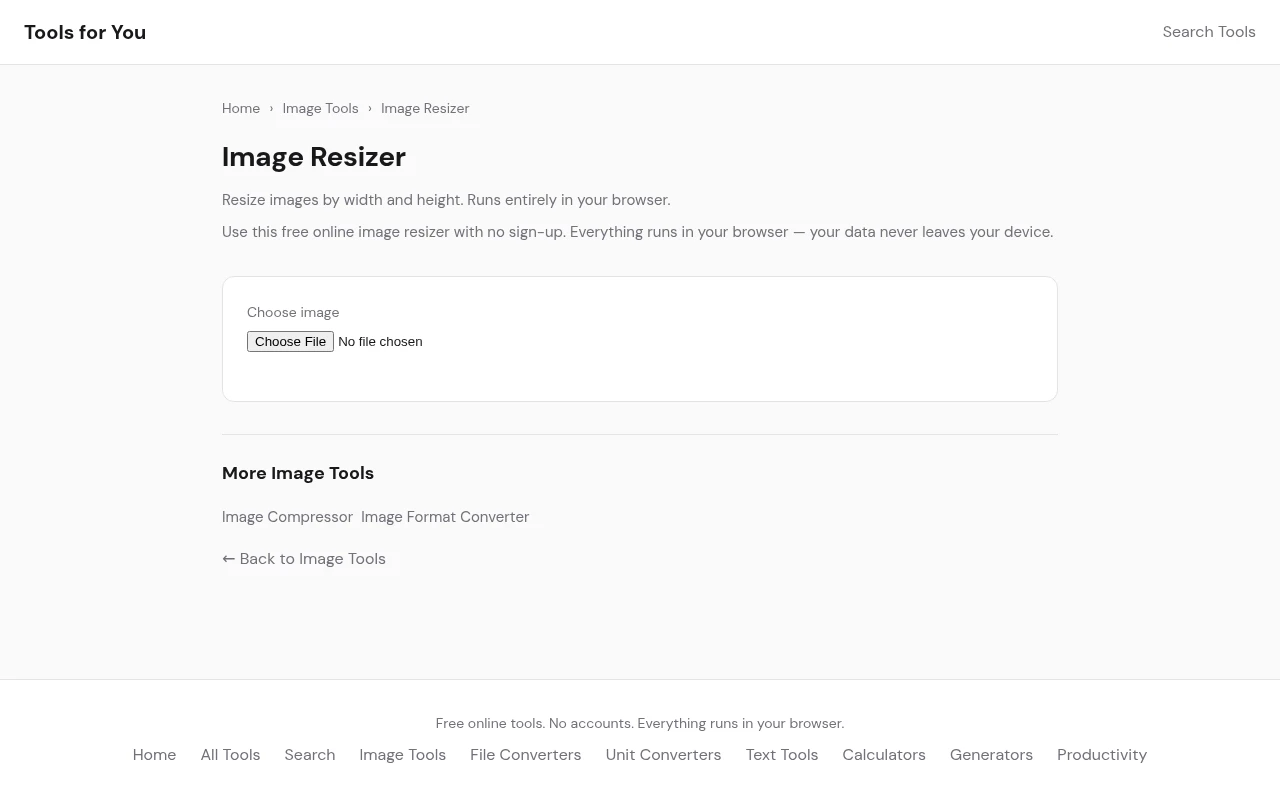Go to Generators footer link
Screen dimensions: 1280x800
coord(991,755)
